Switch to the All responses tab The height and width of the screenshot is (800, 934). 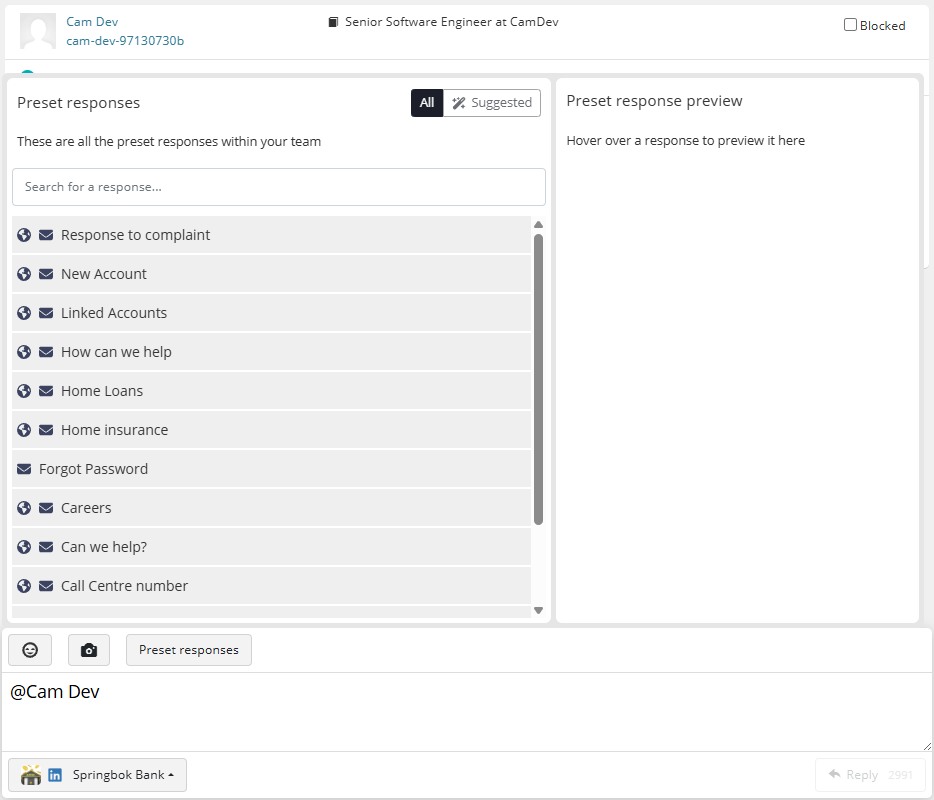427,103
